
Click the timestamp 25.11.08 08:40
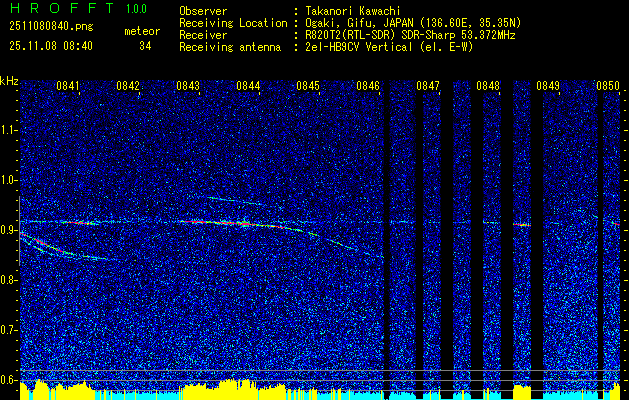tap(51, 46)
